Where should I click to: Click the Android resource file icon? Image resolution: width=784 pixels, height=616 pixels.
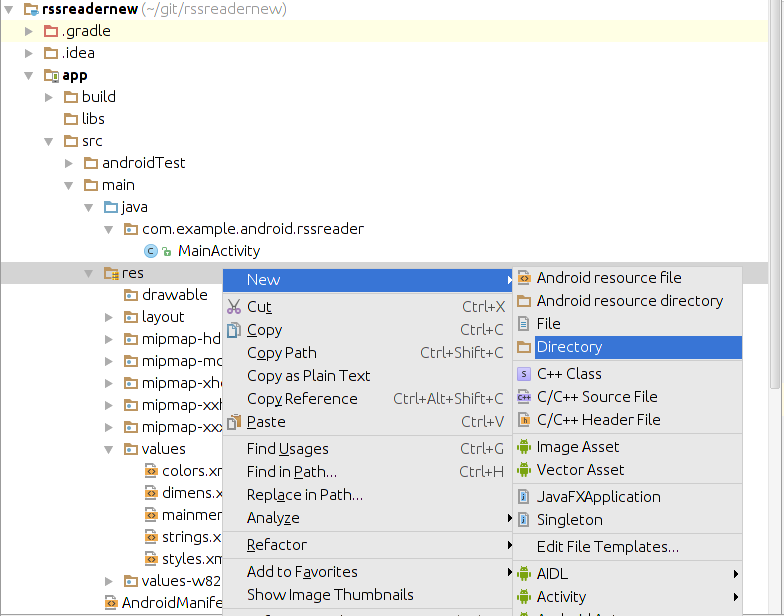(524, 278)
